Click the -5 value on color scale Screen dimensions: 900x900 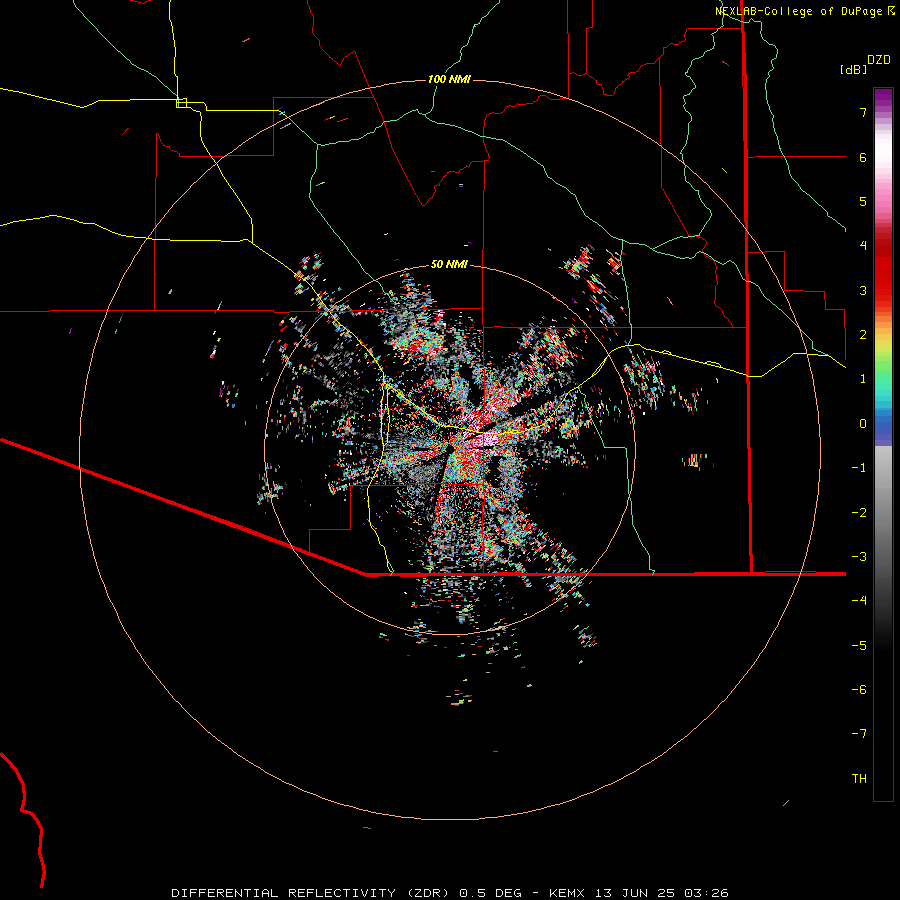[859, 645]
